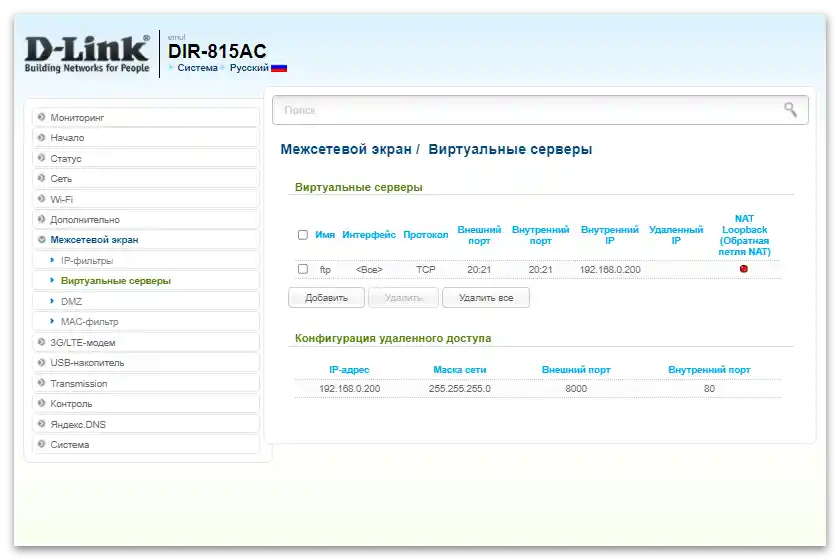
Task: Click the ftp server name
Action: click(325, 270)
